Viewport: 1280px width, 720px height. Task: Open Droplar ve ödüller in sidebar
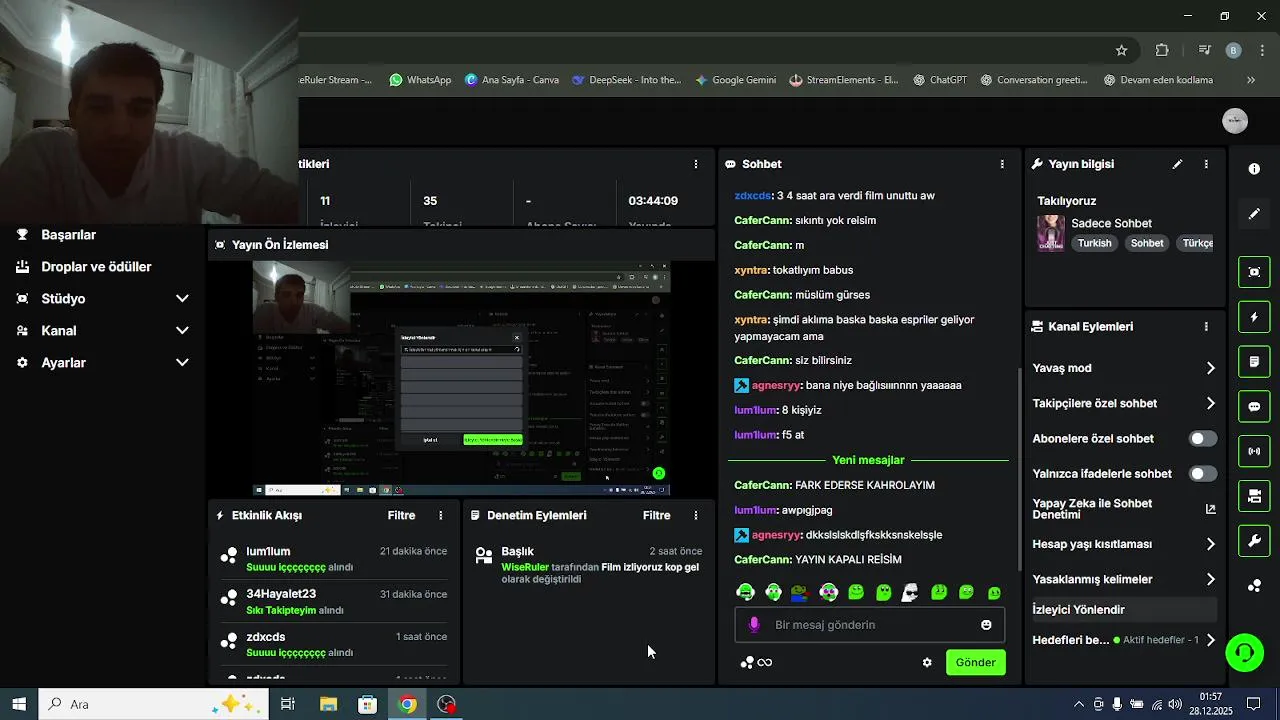coord(83,267)
